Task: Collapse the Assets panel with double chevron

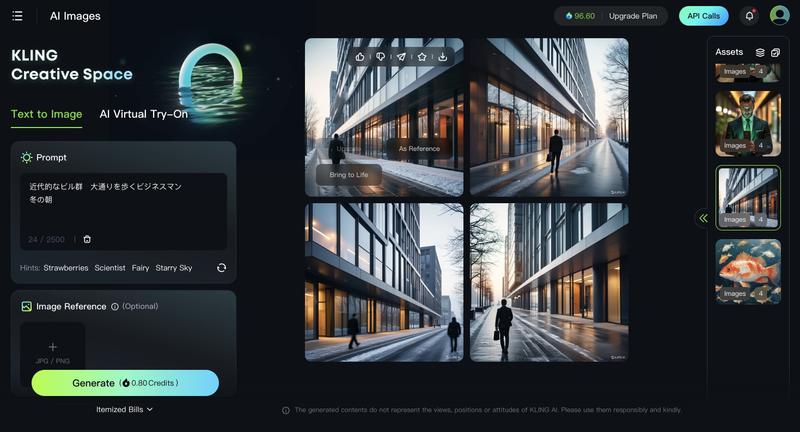Action: (x=704, y=218)
